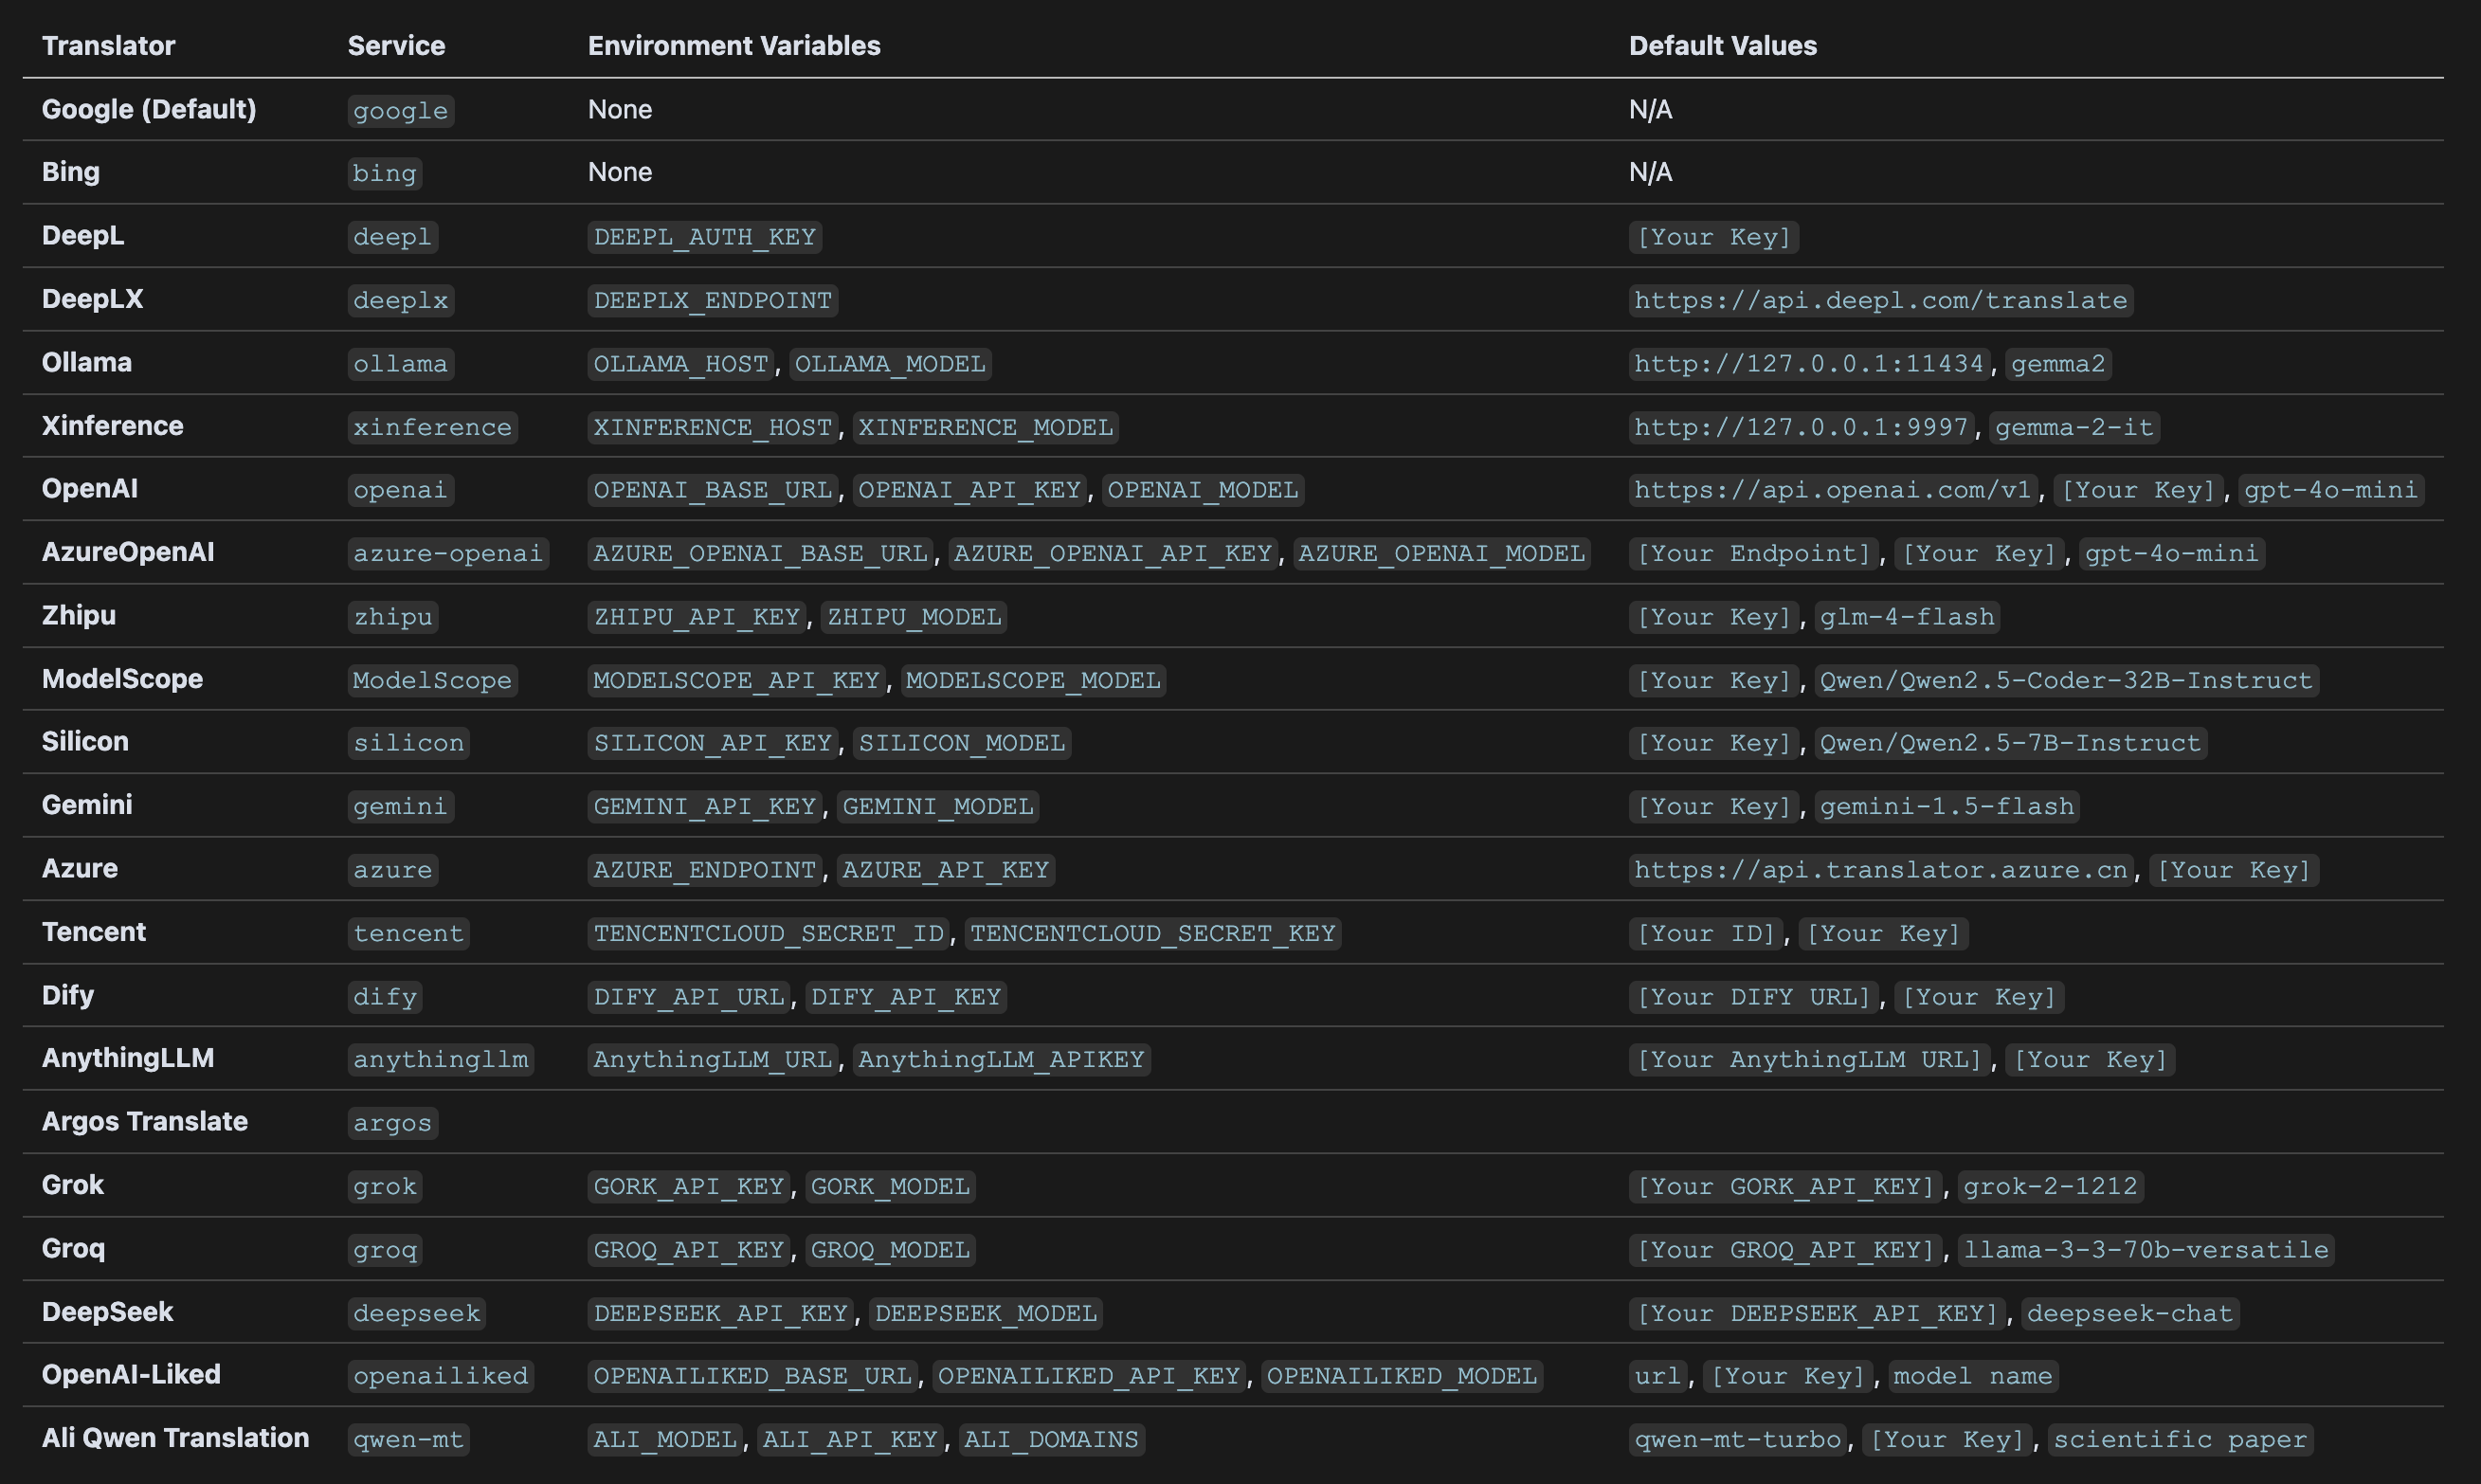Screen dimensions: 2481x1484
Task: Click the OLLAMA_HOST variable
Action: point(681,363)
